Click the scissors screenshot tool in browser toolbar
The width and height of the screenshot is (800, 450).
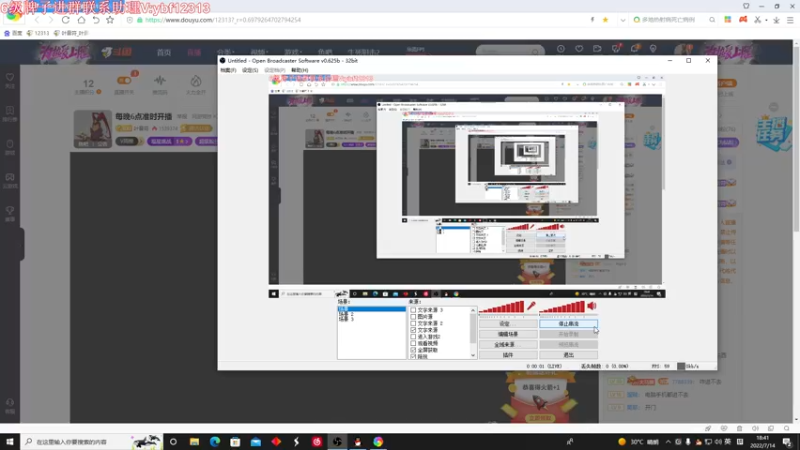point(758,20)
